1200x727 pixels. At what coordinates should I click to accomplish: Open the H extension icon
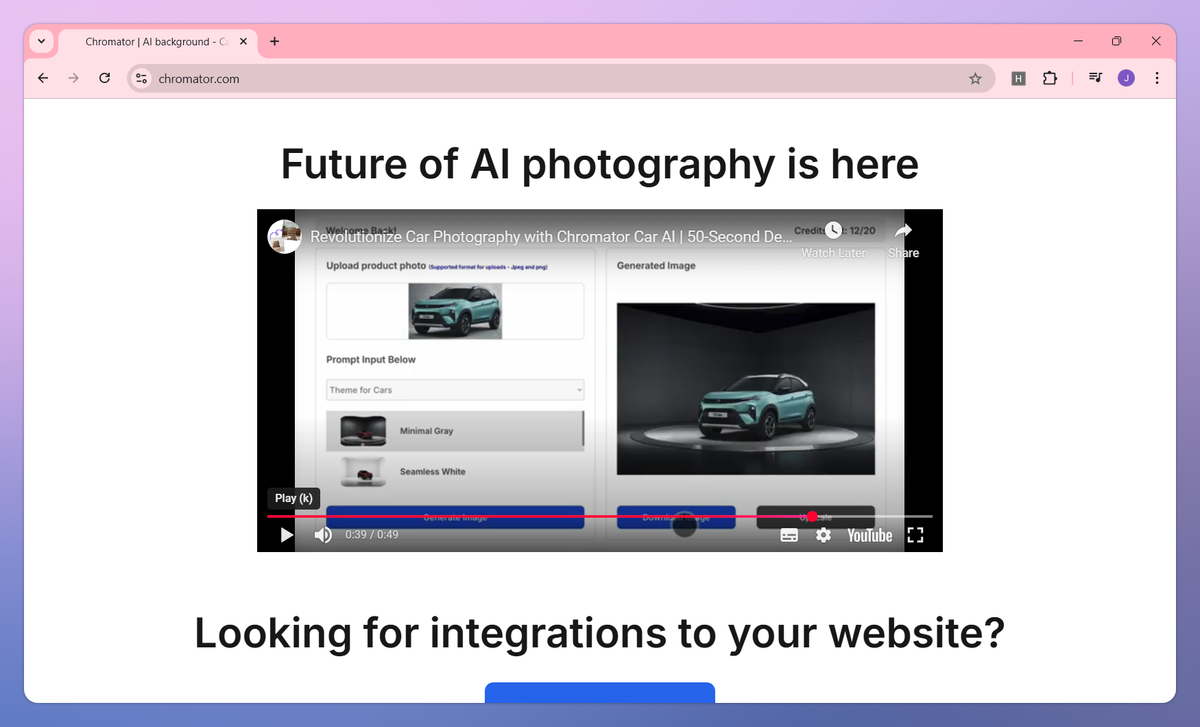(x=1019, y=78)
